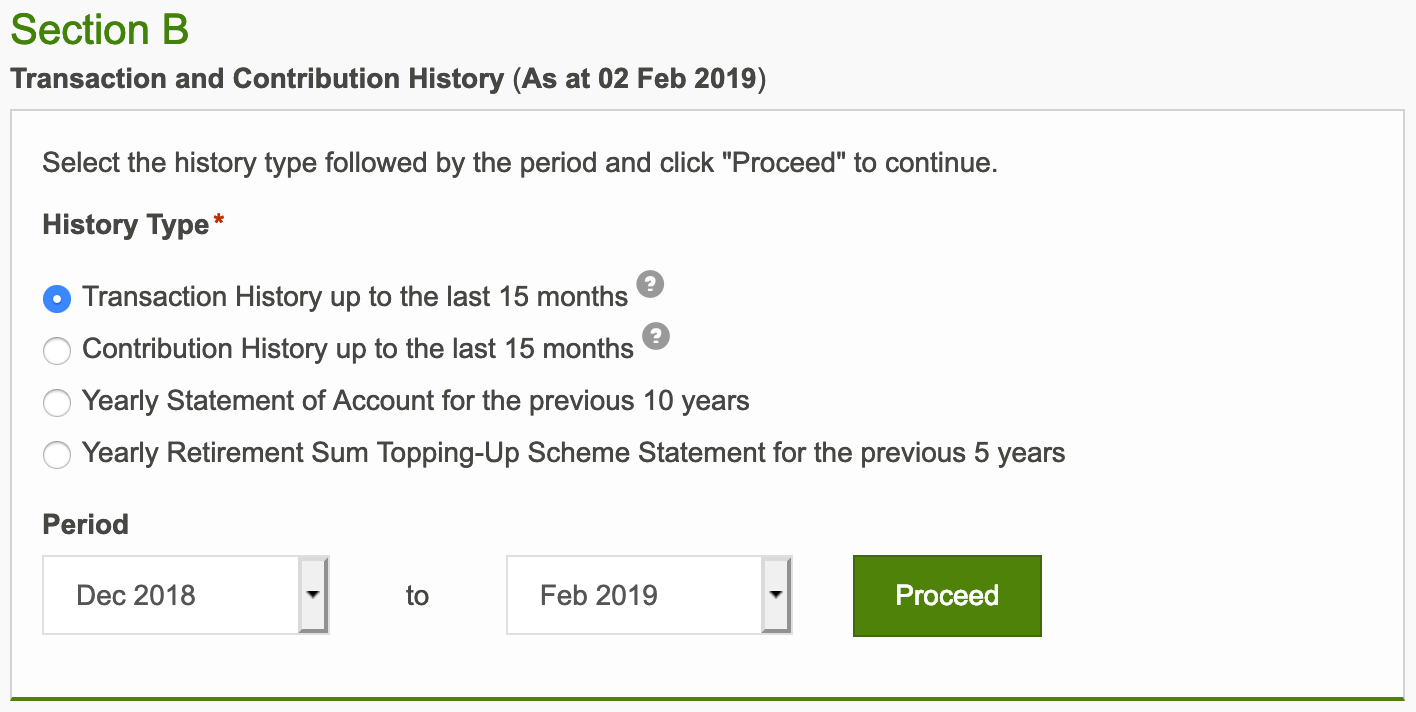Click the Period field label

(x=85, y=524)
